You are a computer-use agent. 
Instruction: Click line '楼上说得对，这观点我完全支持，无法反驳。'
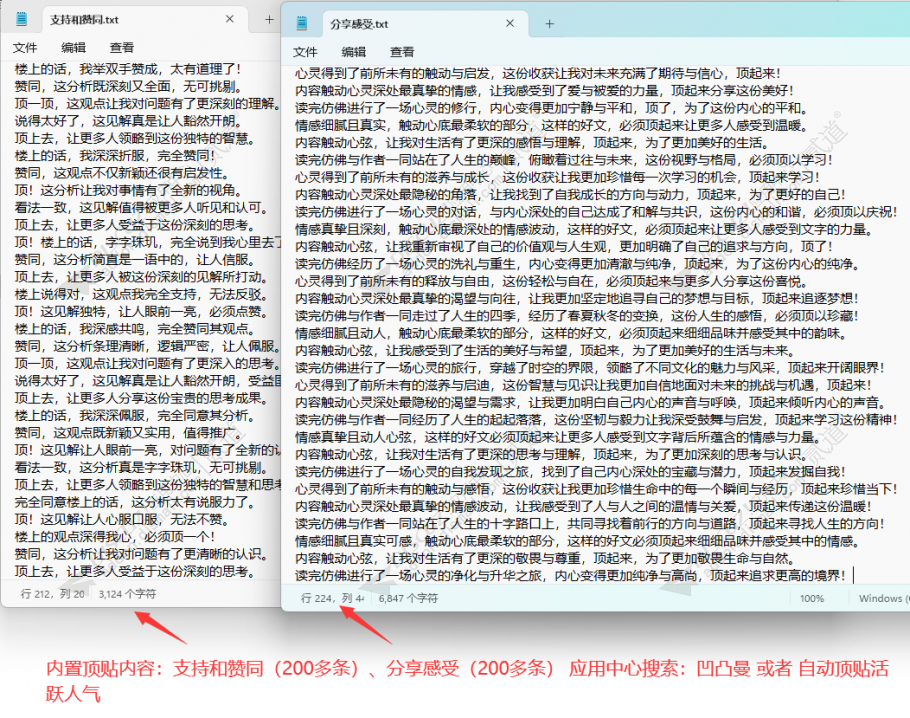pos(140,294)
